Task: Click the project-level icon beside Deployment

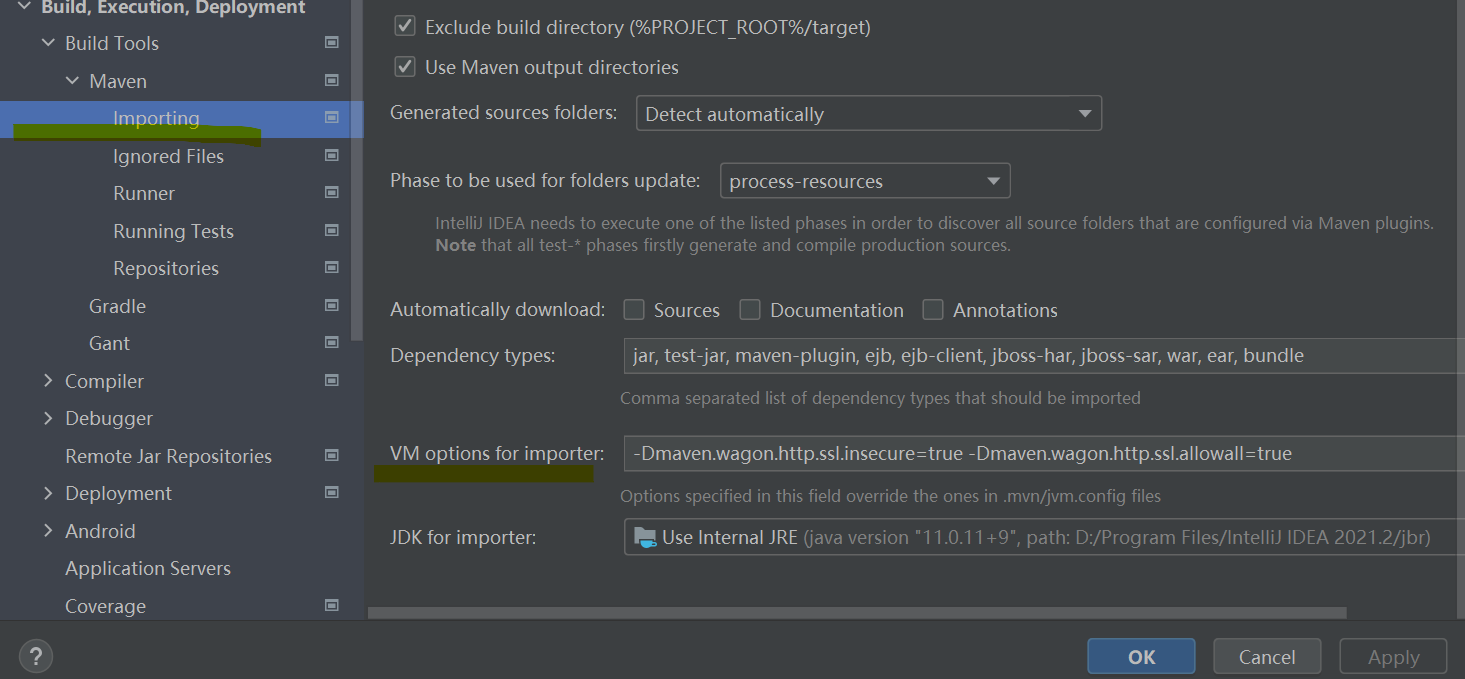Action: [x=332, y=493]
